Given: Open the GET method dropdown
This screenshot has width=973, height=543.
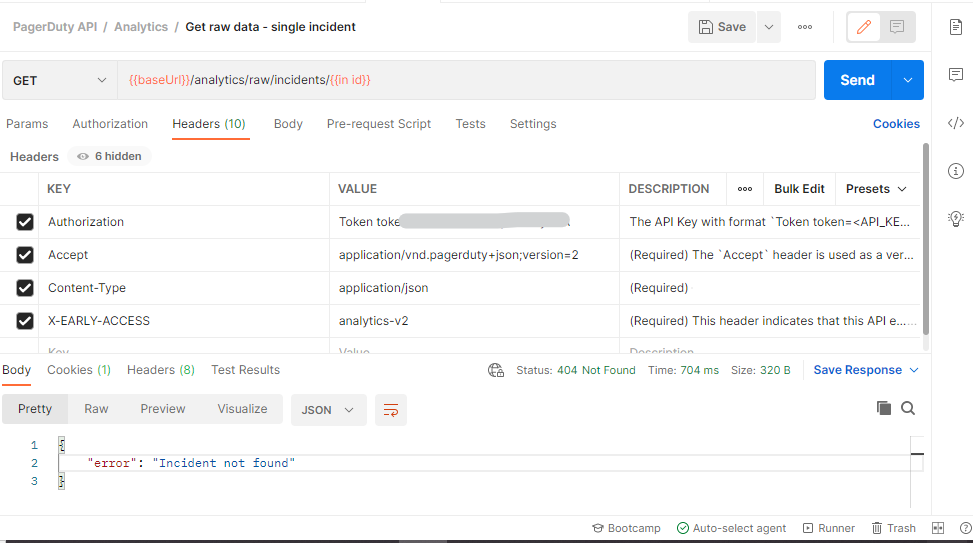Looking at the screenshot, I should click(60, 80).
